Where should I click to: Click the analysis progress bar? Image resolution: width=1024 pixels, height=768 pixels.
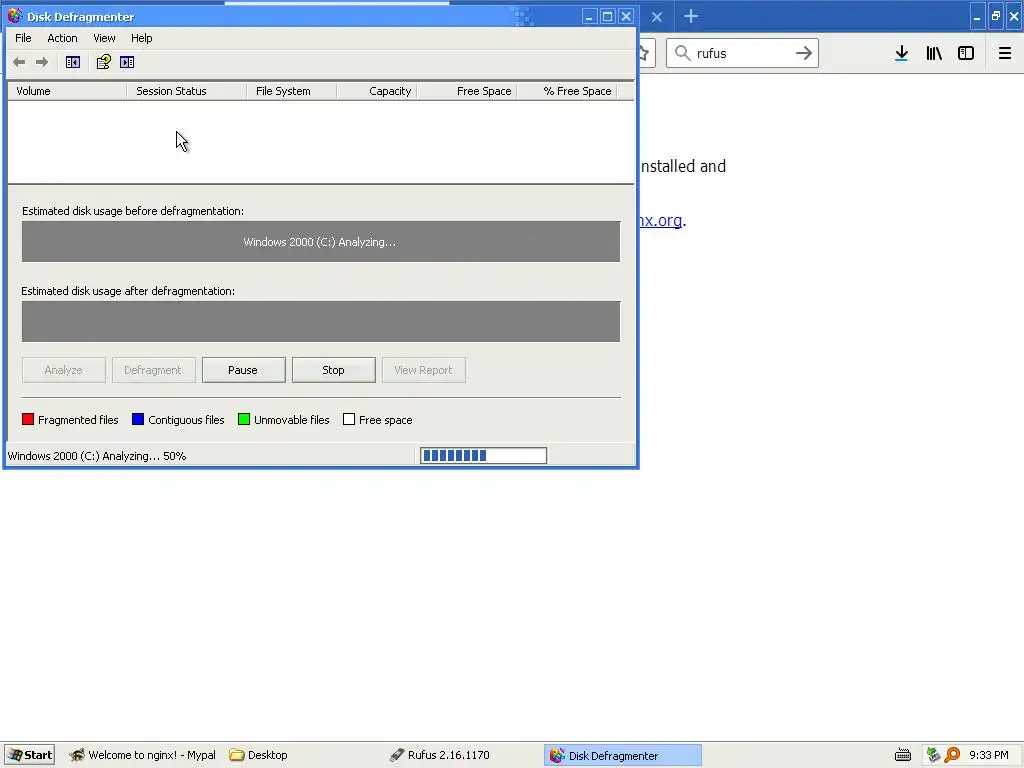tap(483, 456)
